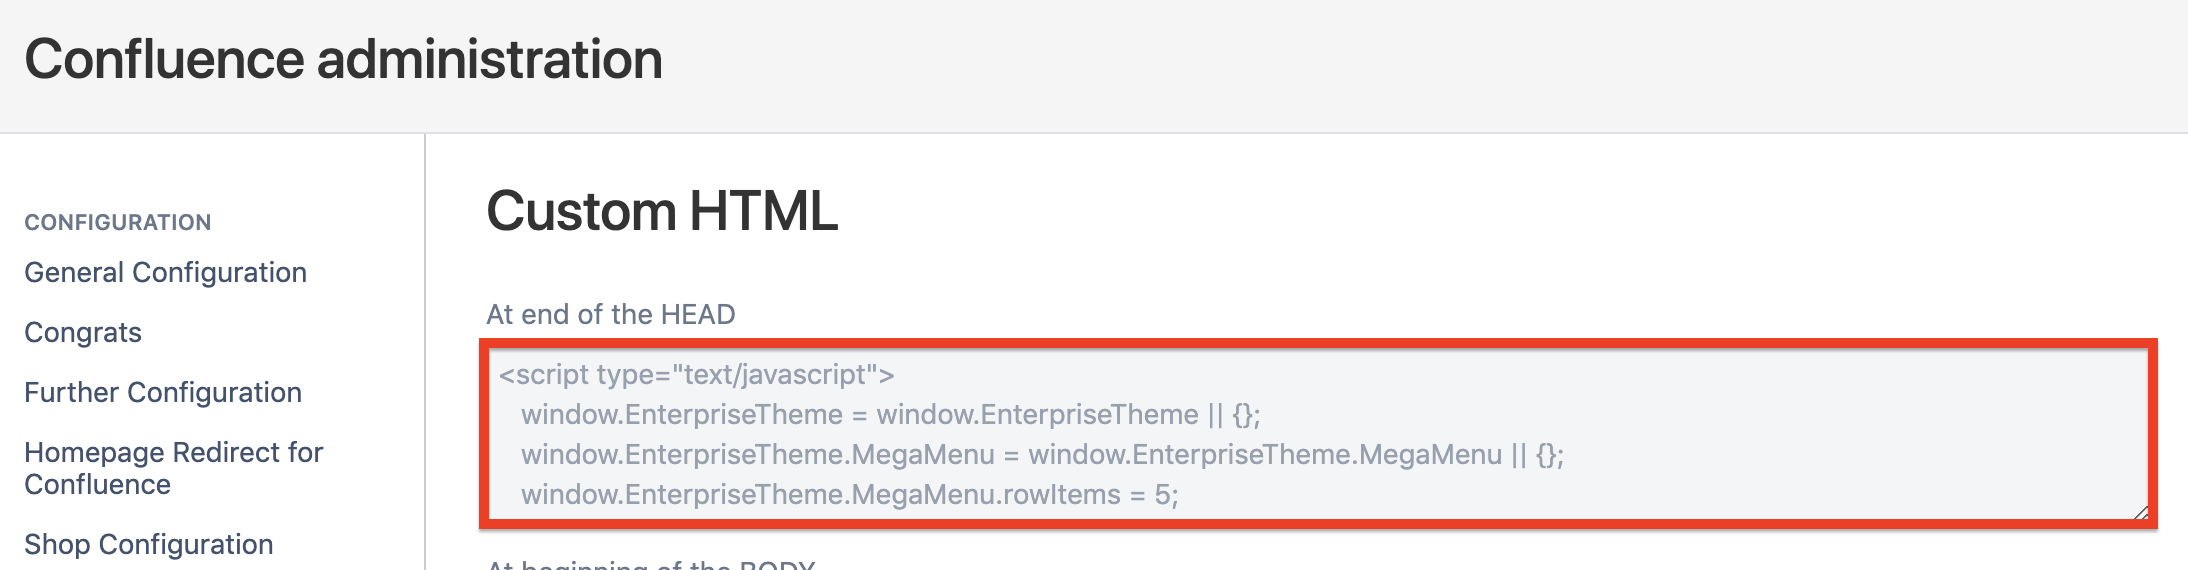Go to Further Configuration
Screen dimensions: 2188x570
pos(163,393)
